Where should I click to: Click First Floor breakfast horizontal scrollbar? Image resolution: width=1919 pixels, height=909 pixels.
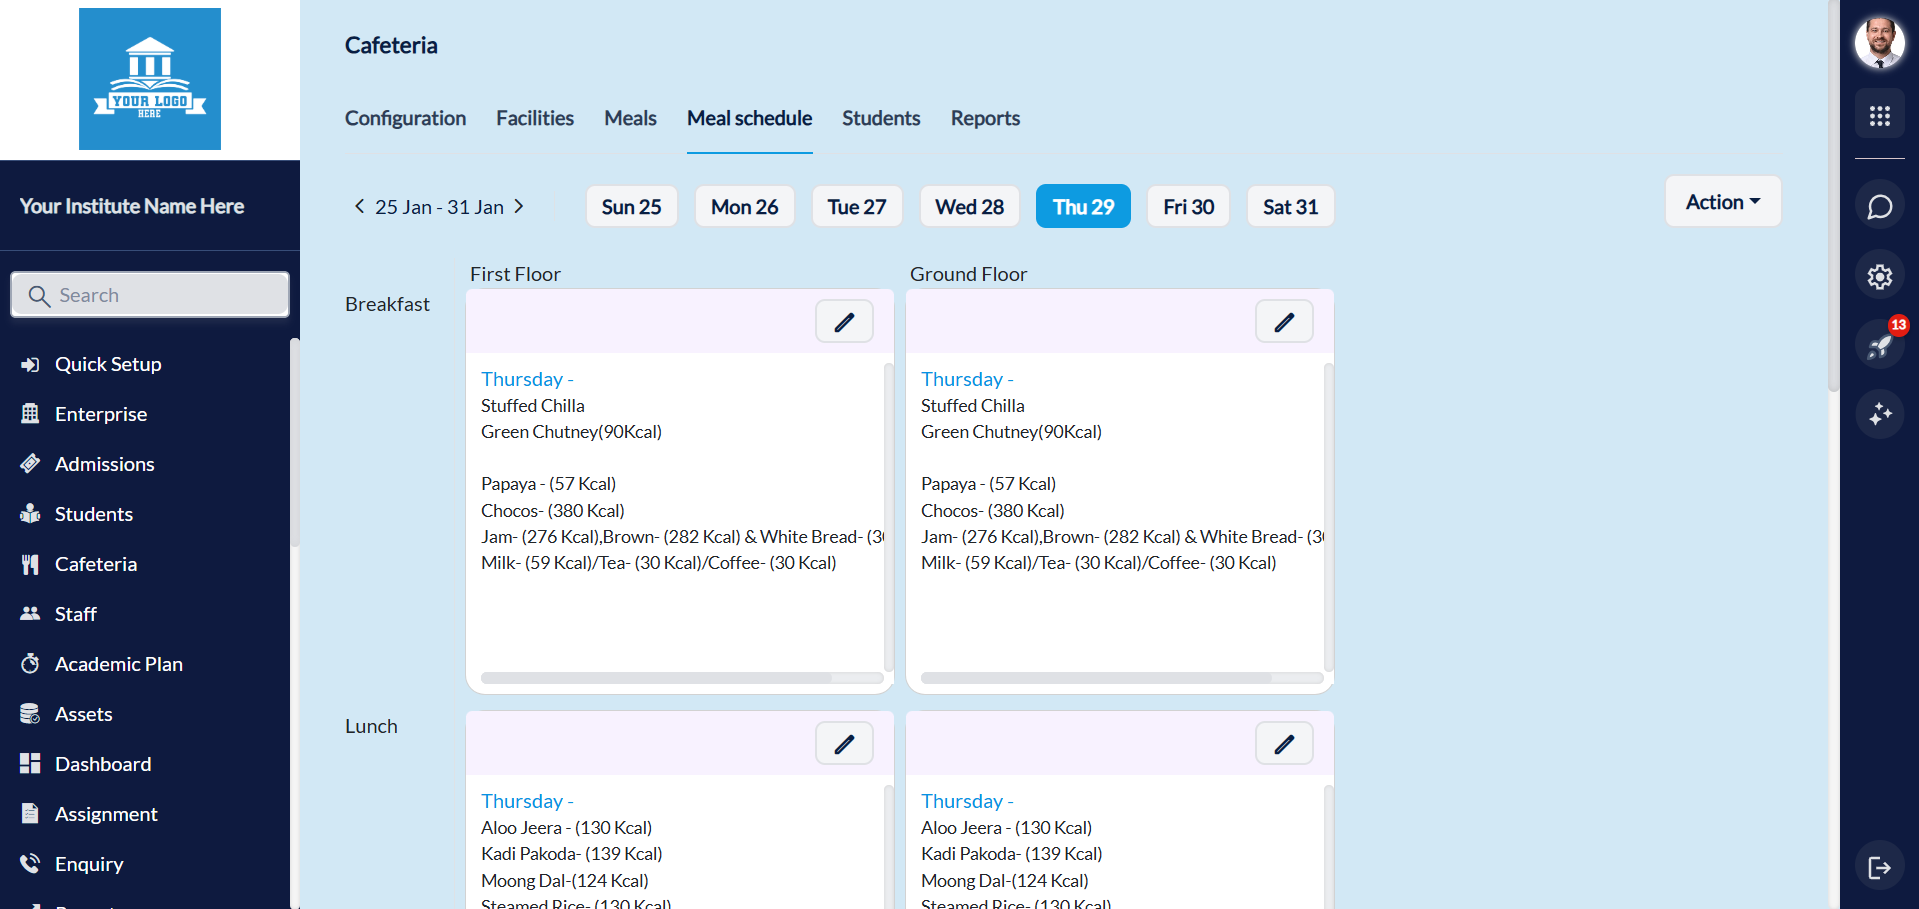[x=656, y=678]
